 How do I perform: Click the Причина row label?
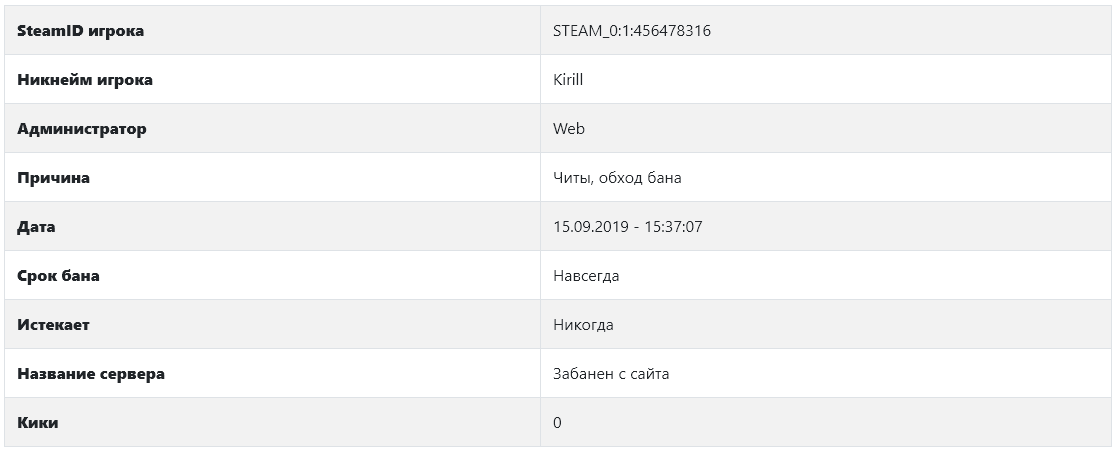tap(53, 178)
